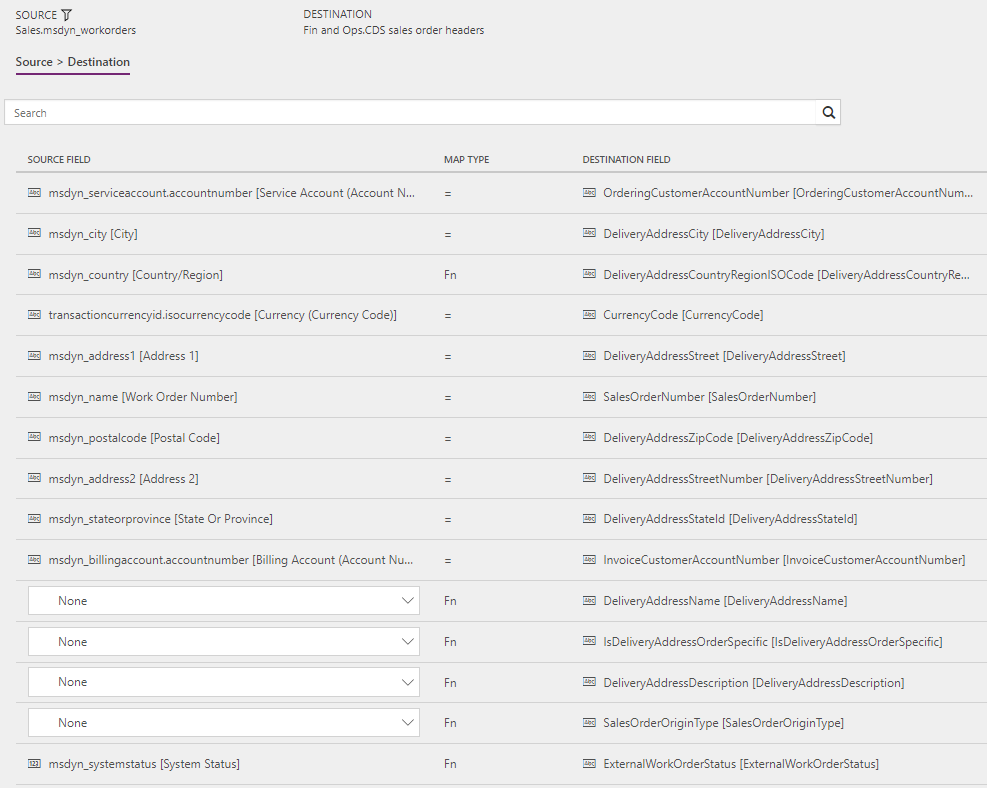This screenshot has width=987, height=788.
Task: Click the field type icon beside msdyn_serviceaccount.accountnumber
Action: [x=35, y=193]
